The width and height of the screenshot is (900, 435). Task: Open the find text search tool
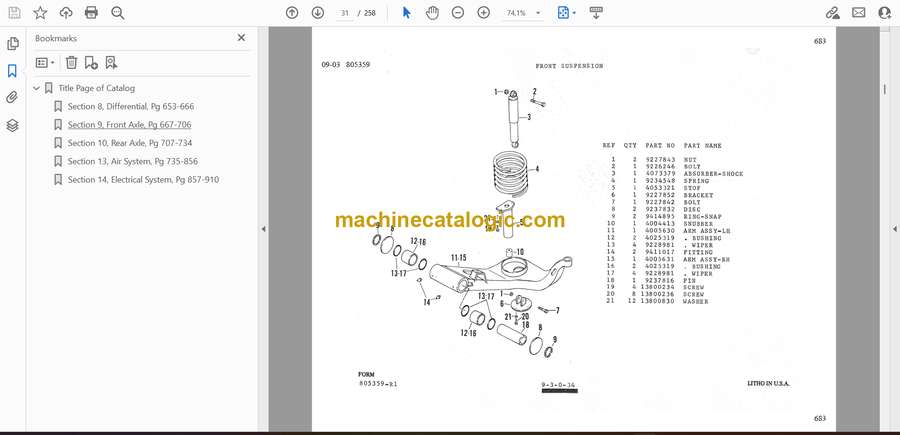[118, 13]
